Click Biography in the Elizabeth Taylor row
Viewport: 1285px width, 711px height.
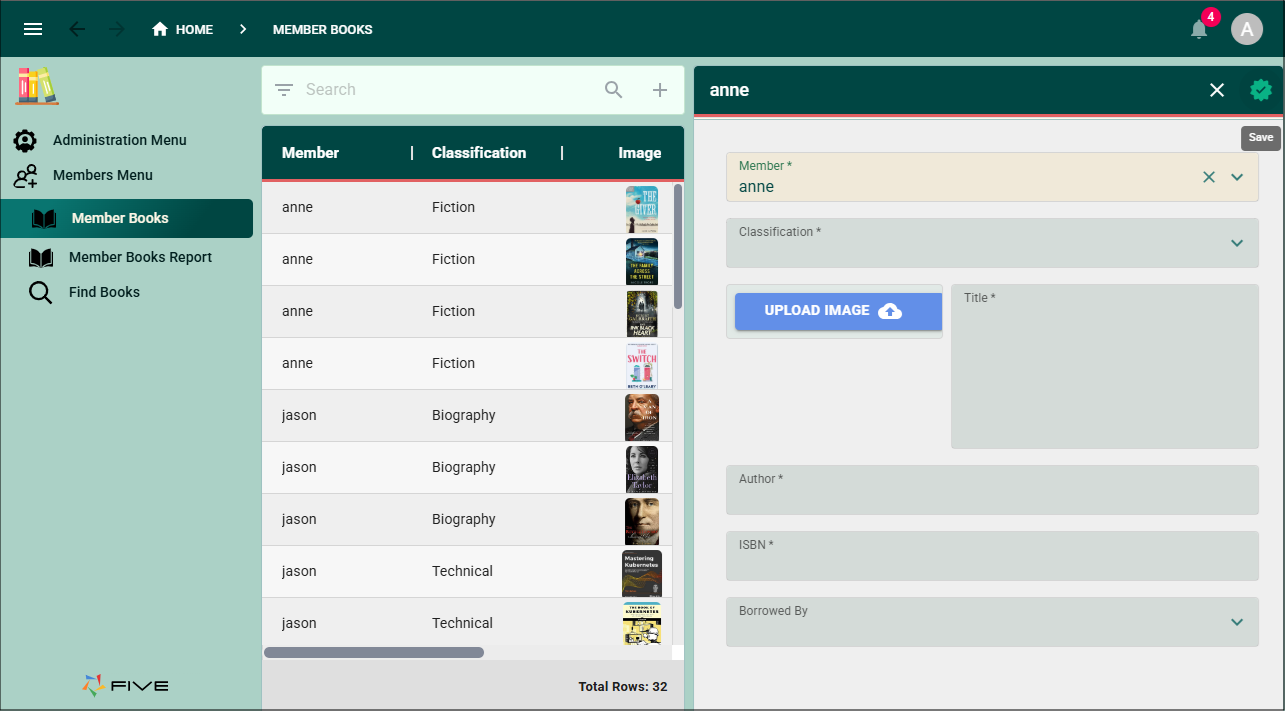click(x=464, y=468)
